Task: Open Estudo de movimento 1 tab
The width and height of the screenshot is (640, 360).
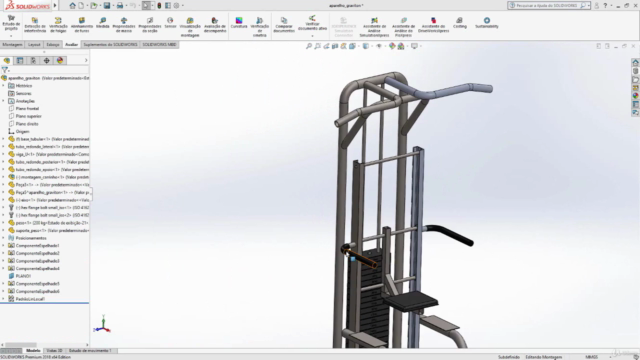Action: [90, 351]
